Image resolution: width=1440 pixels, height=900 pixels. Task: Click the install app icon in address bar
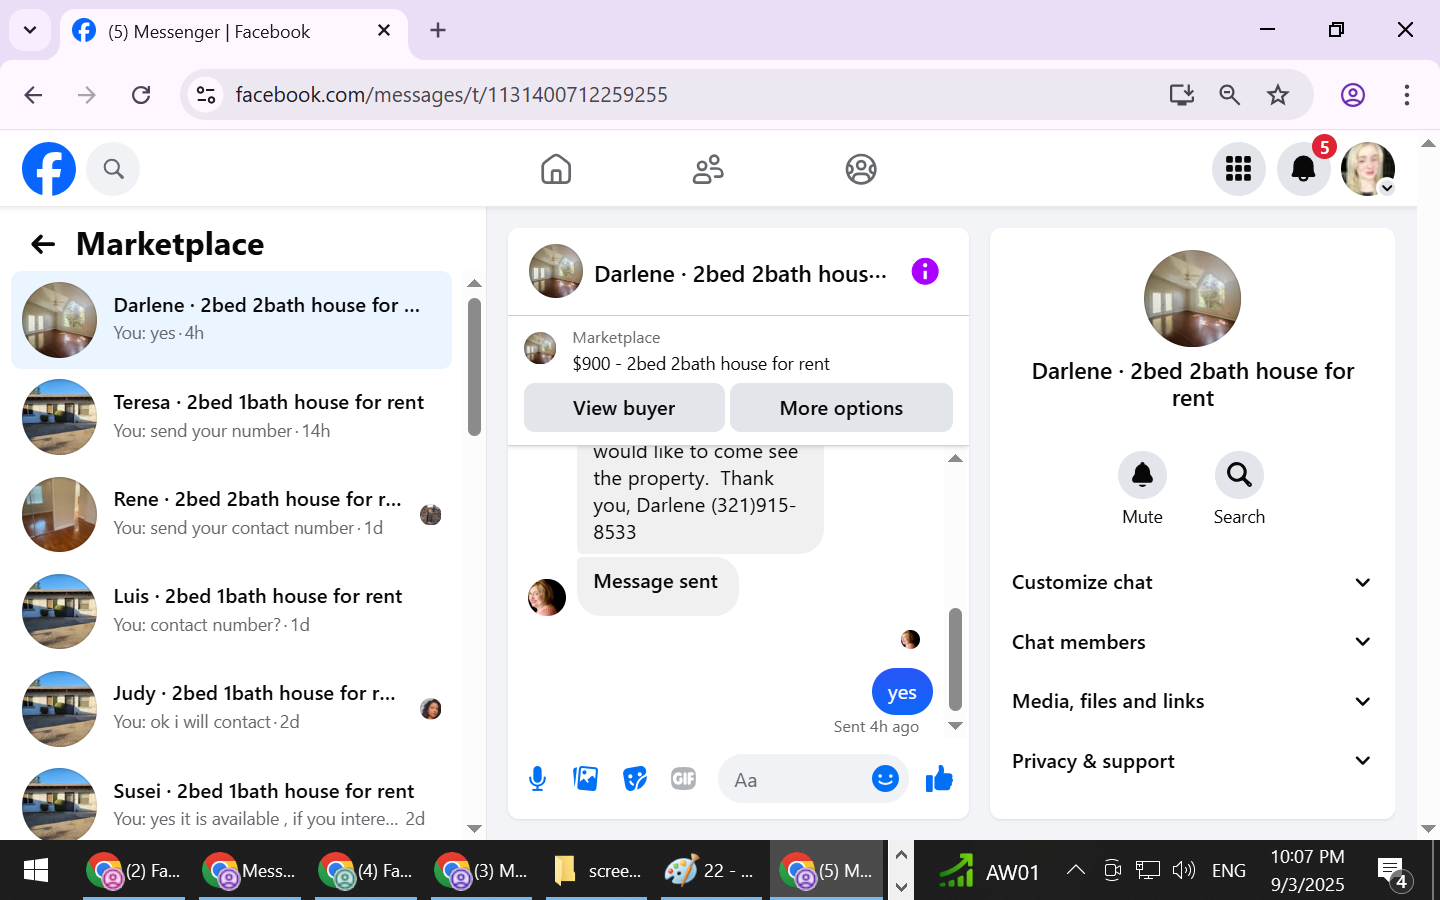click(1182, 95)
